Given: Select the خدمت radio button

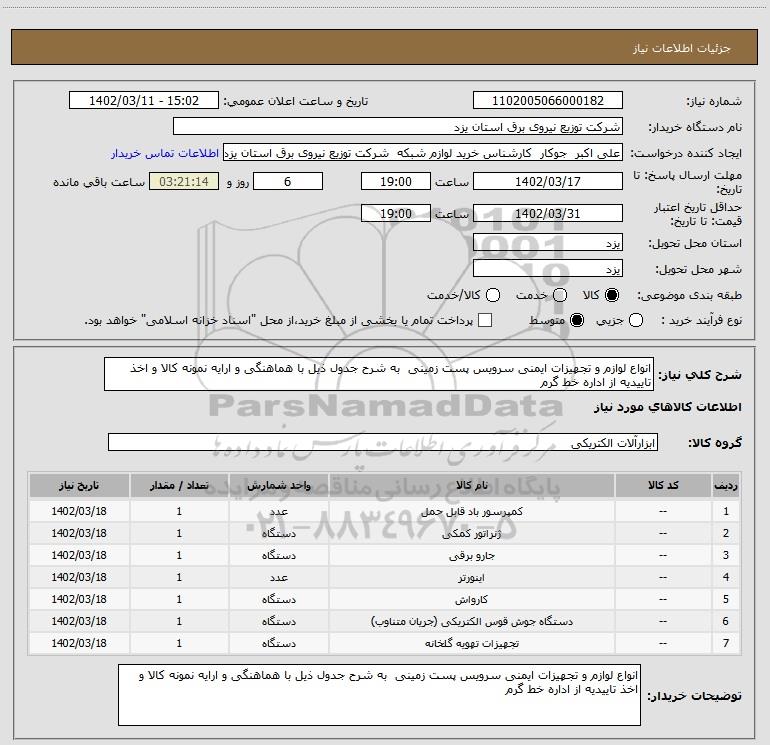Looking at the screenshot, I should pos(560,295).
